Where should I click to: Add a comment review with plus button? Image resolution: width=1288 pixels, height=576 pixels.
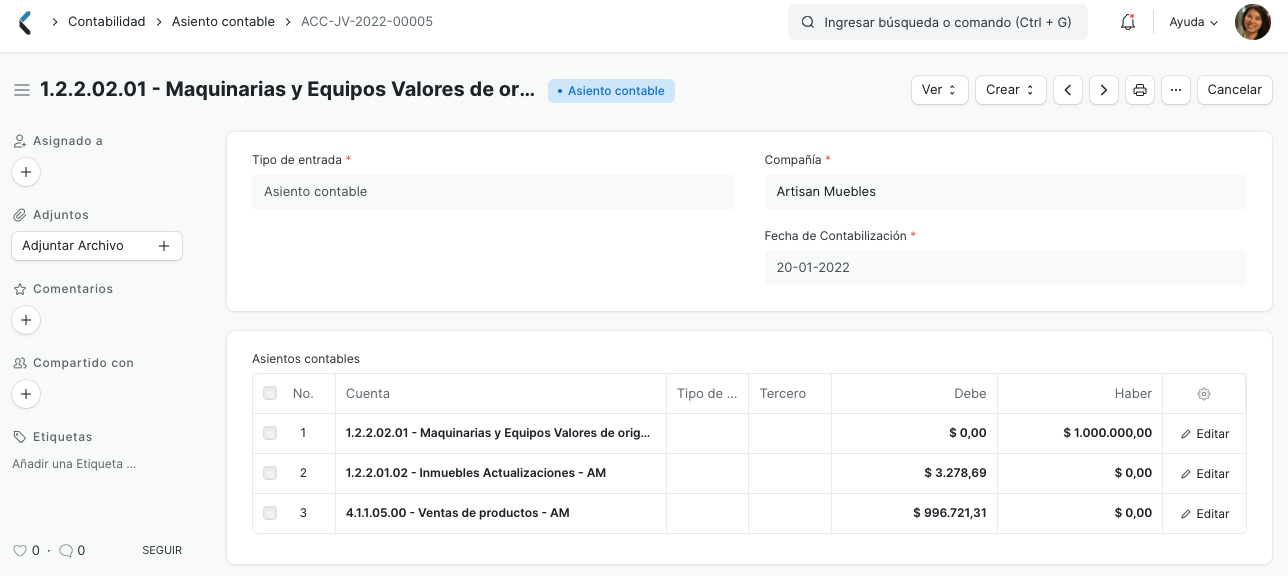point(26,320)
